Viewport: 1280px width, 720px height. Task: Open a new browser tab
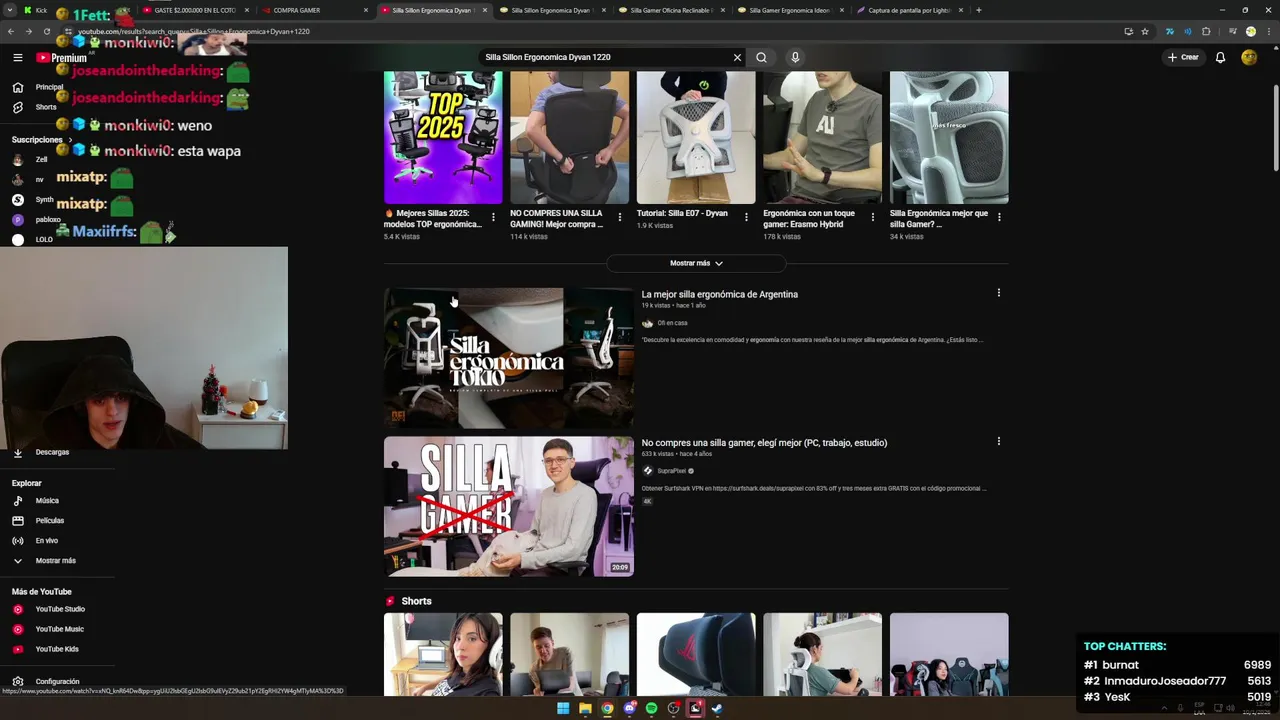[978, 10]
